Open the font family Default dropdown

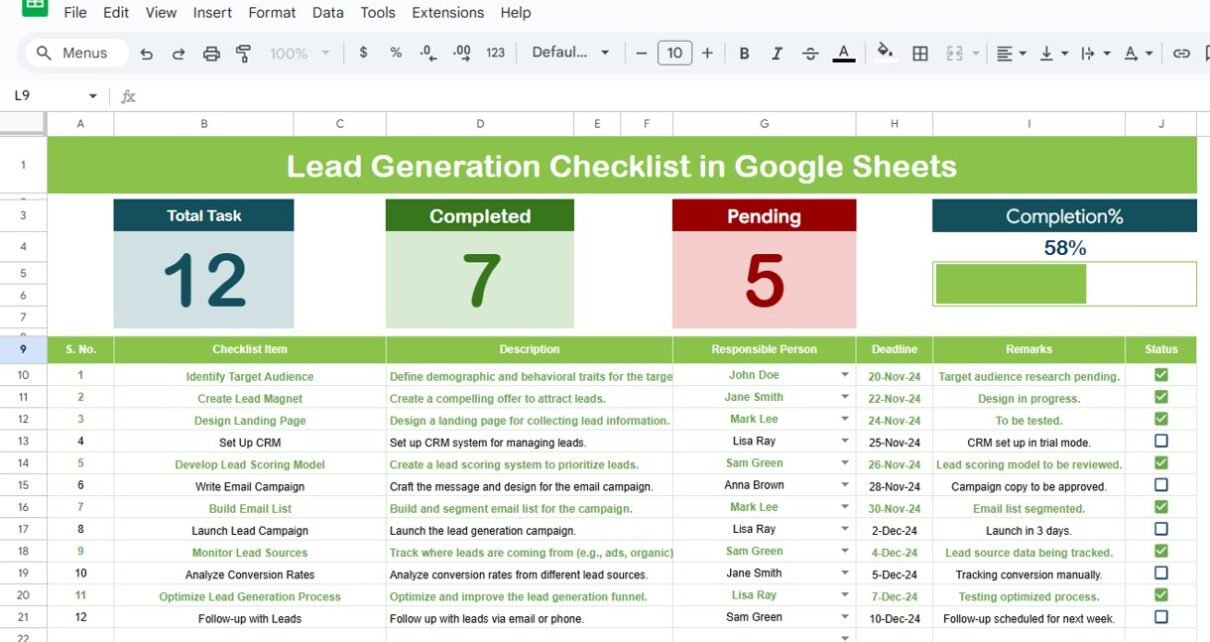(570, 53)
